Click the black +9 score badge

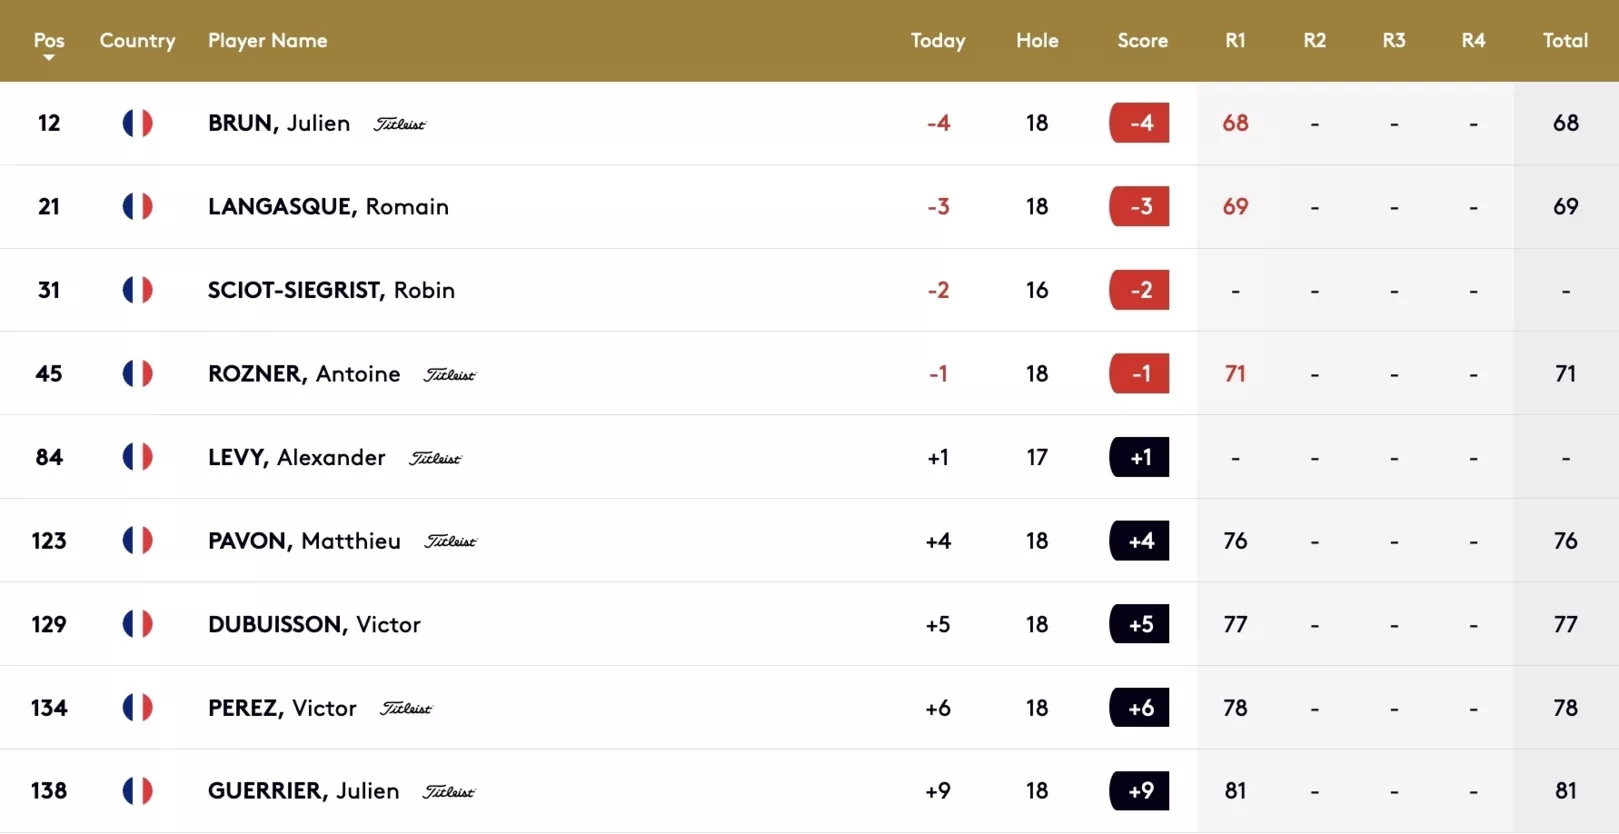pyautogui.click(x=1139, y=791)
